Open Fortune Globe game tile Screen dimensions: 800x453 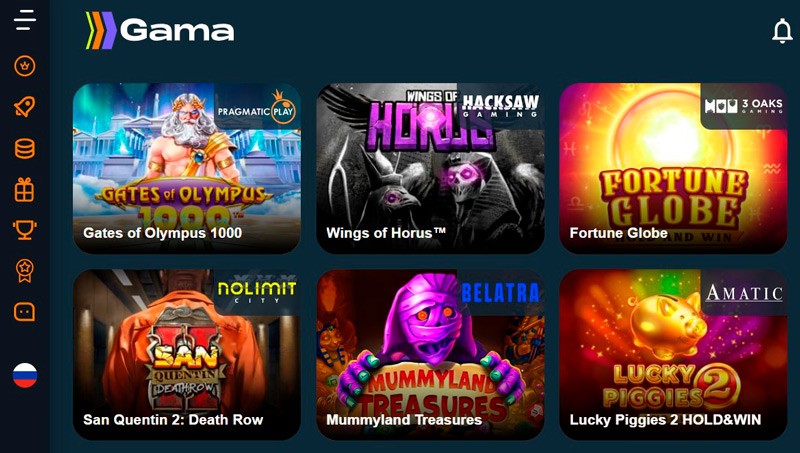pos(673,168)
